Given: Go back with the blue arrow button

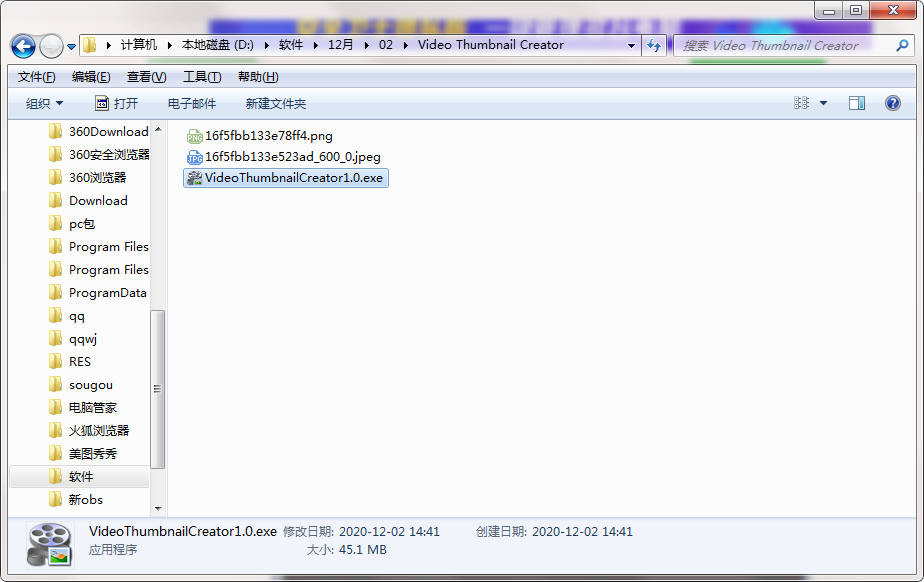Looking at the screenshot, I should click(24, 46).
